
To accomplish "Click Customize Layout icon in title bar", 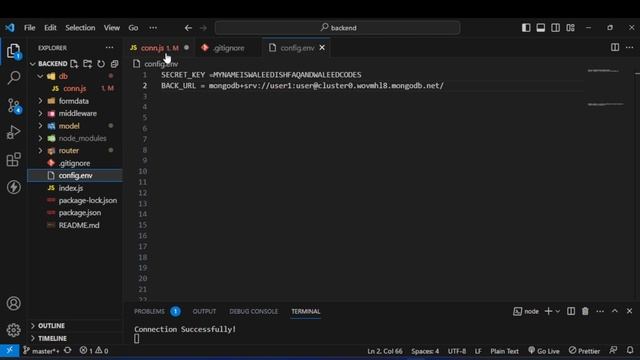I will [570, 28].
